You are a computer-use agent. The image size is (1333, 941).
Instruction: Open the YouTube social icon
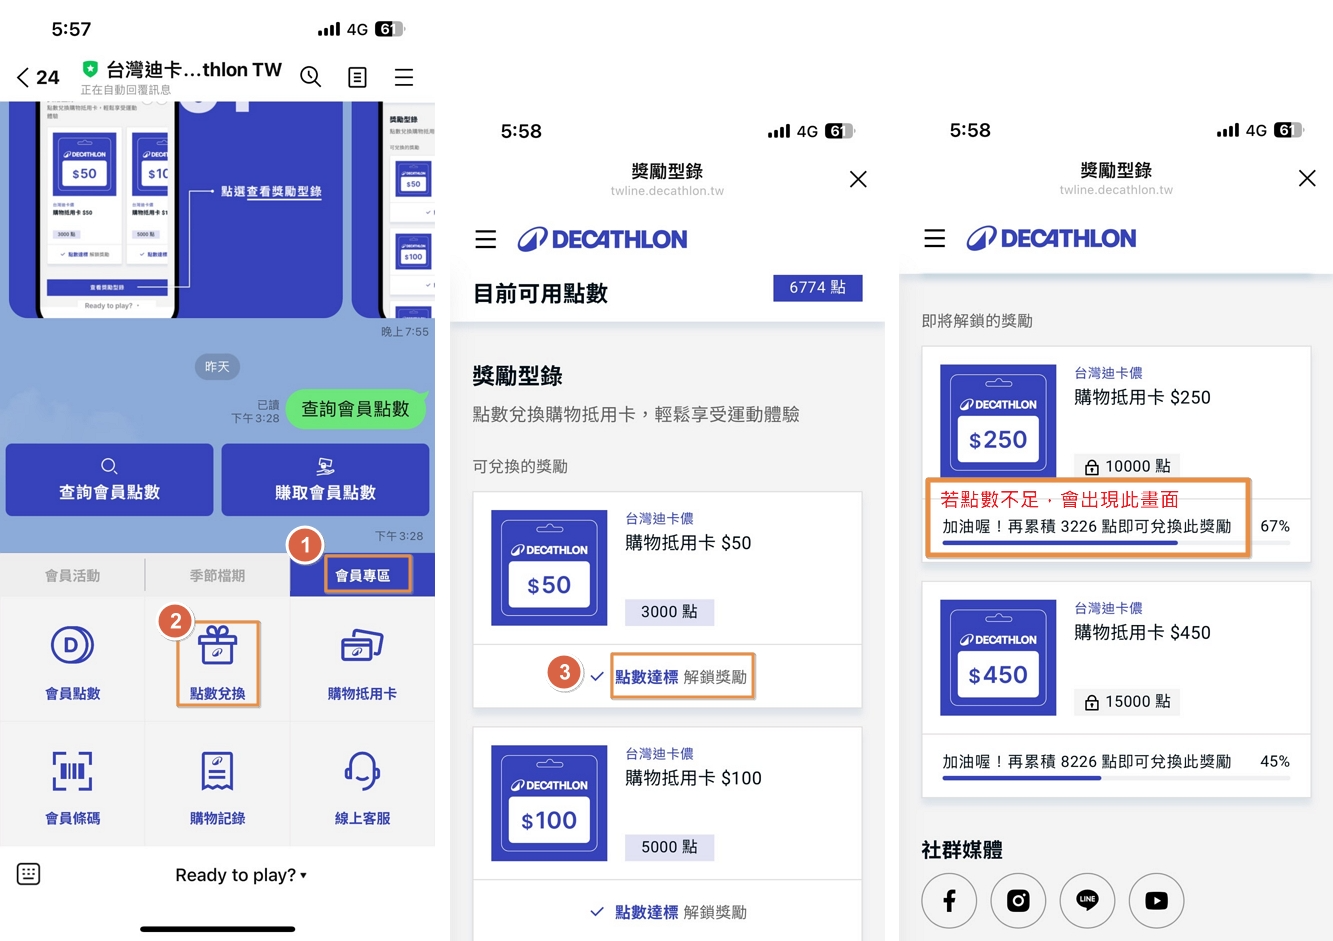pos(1156,900)
